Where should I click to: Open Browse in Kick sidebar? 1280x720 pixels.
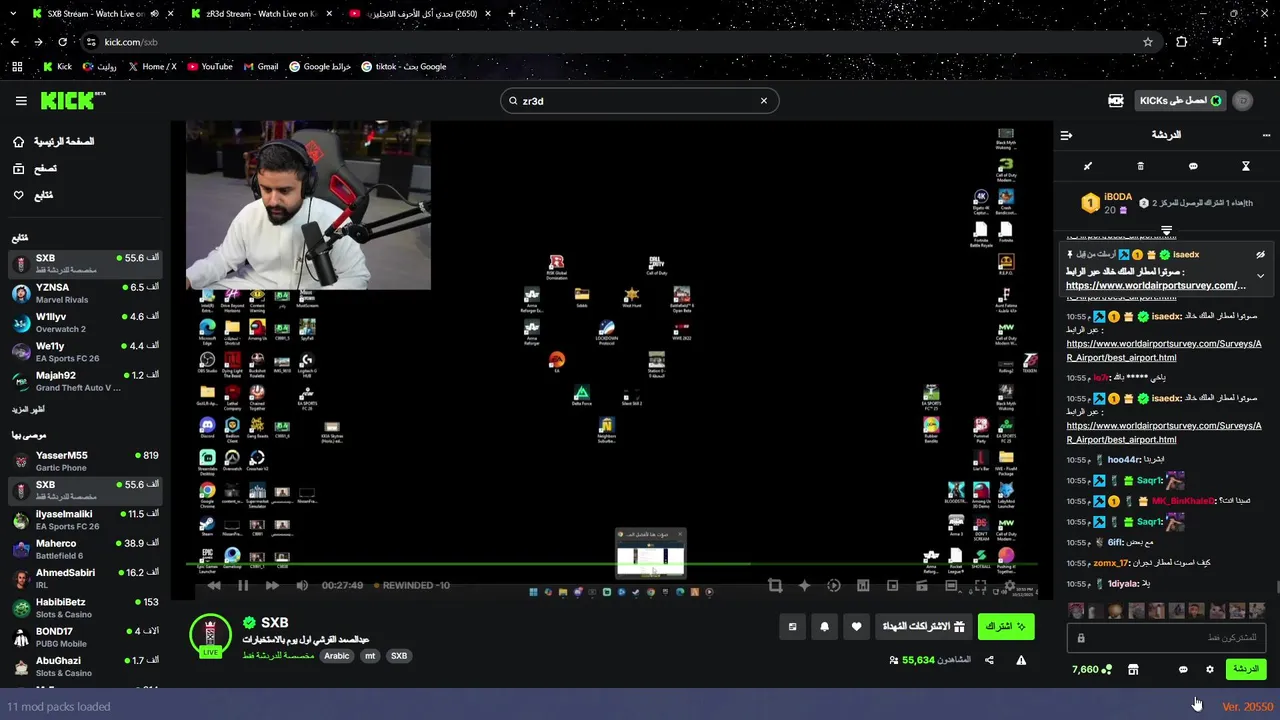pos(35,169)
